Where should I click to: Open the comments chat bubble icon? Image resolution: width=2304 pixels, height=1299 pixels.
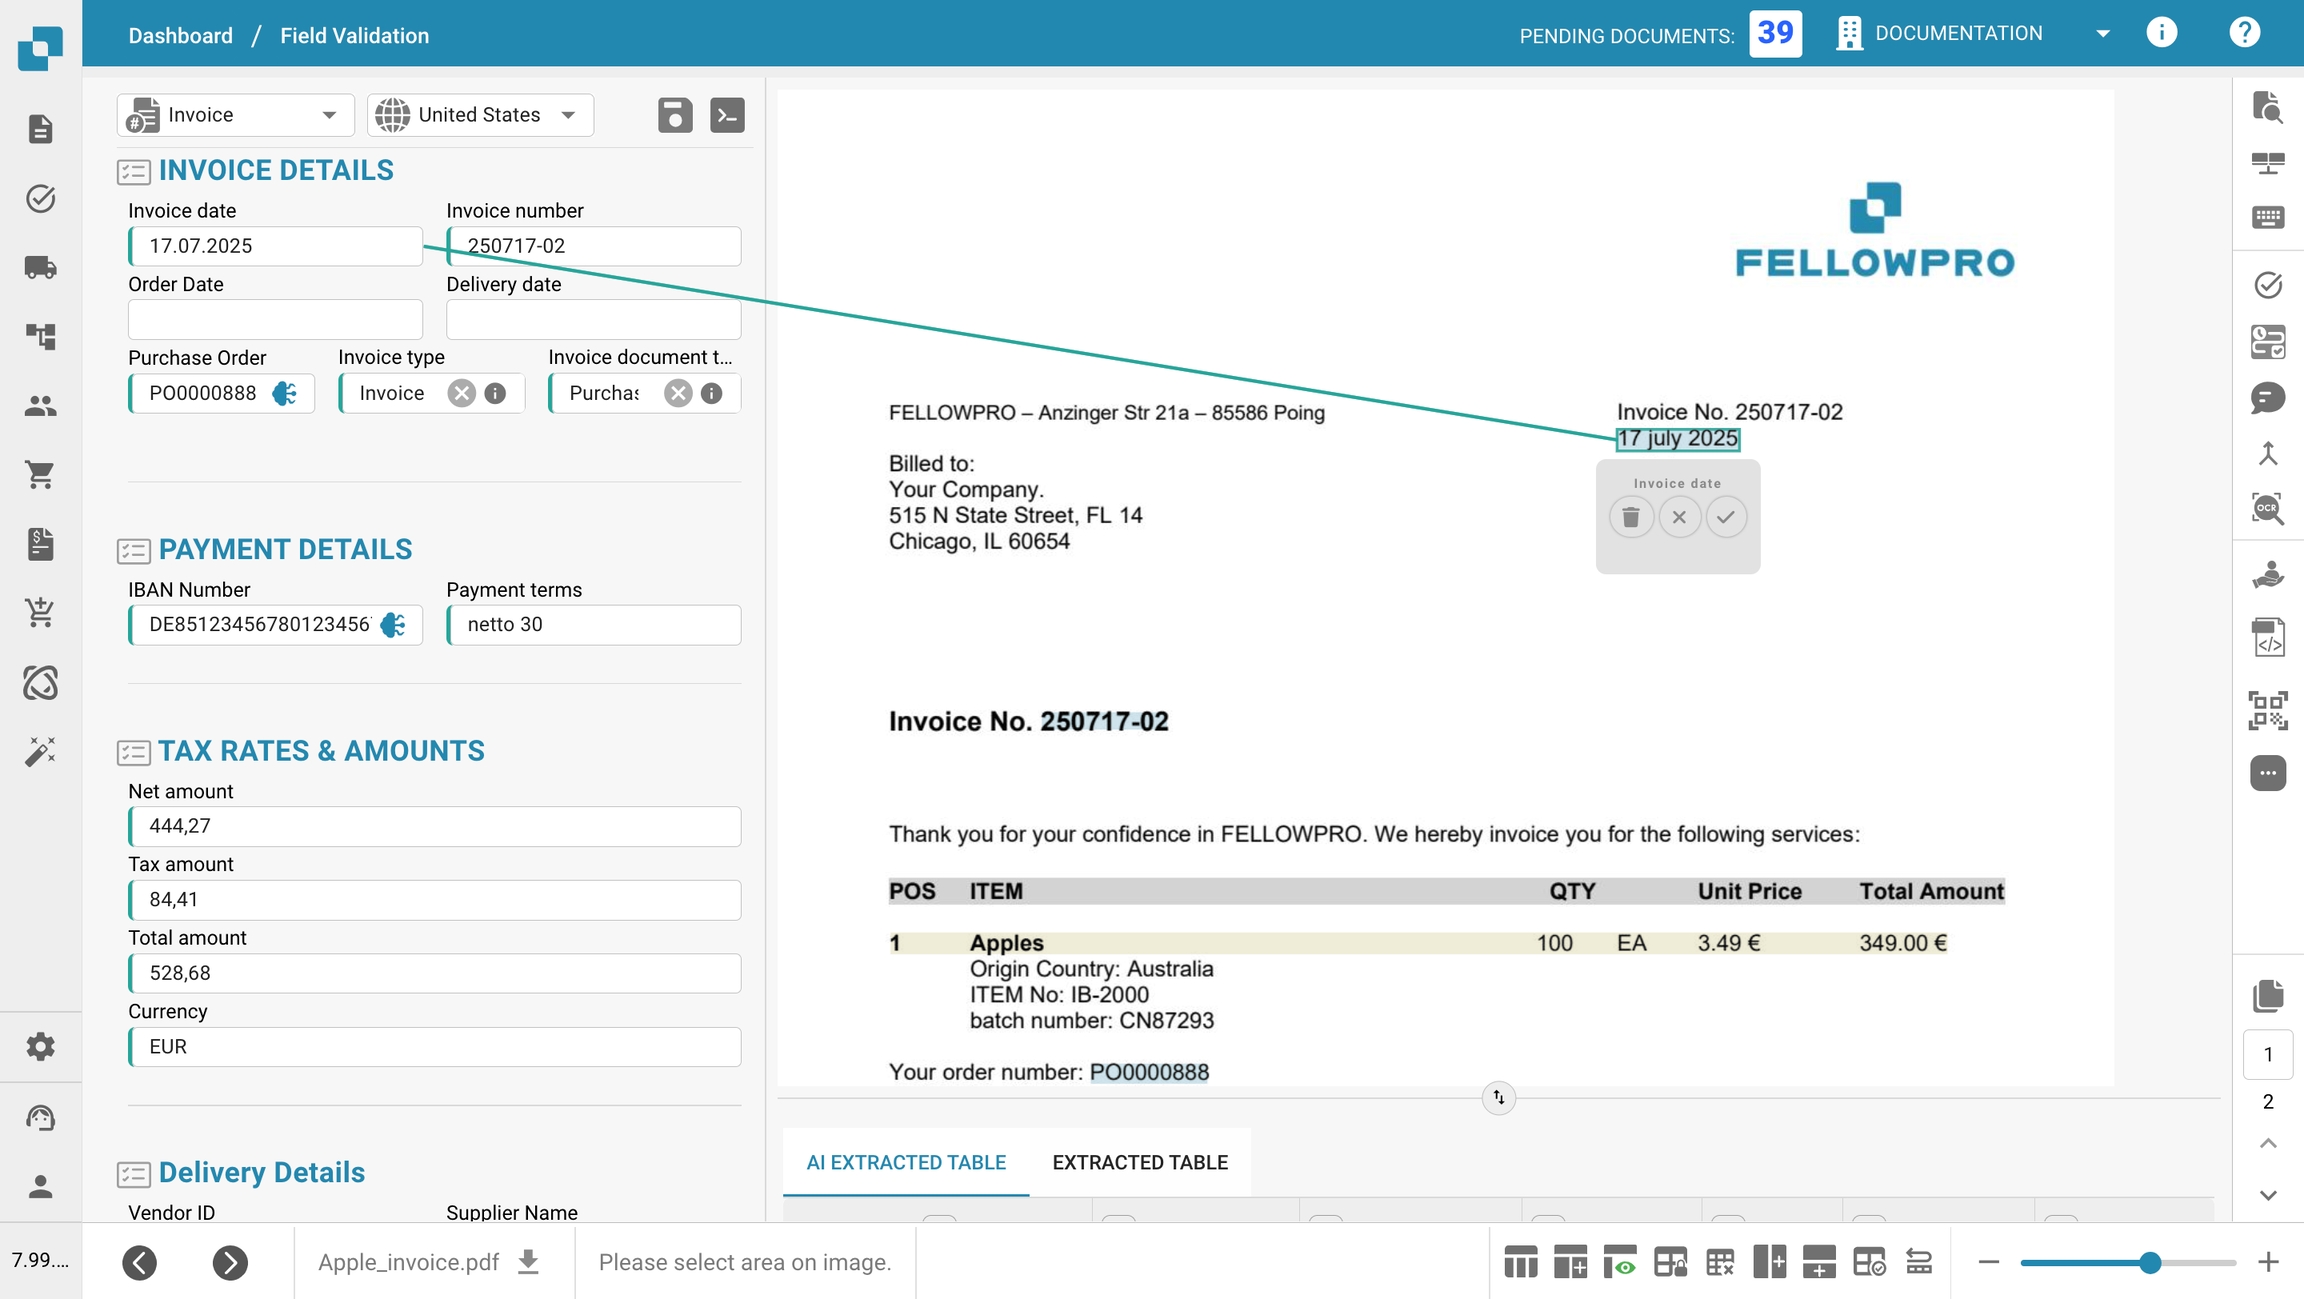[2267, 398]
